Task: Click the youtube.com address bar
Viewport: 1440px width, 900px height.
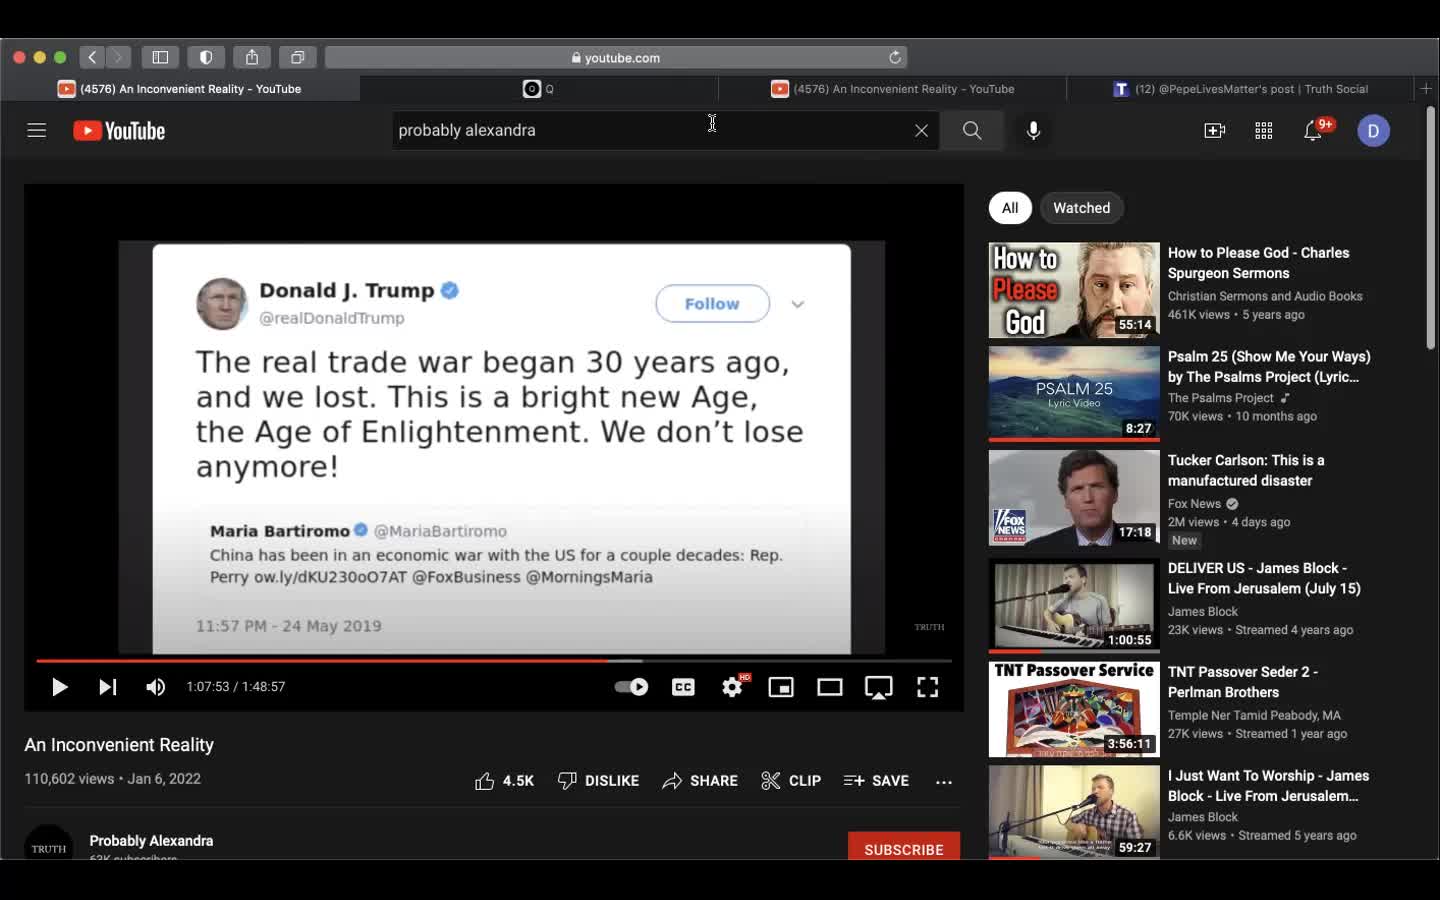Action: [x=616, y=57]
